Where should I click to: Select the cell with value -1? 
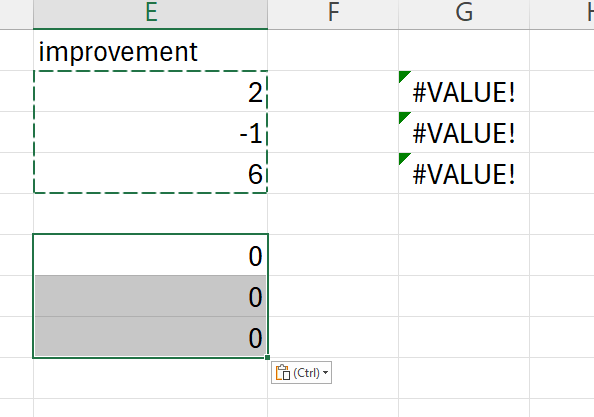pos(151,132)
